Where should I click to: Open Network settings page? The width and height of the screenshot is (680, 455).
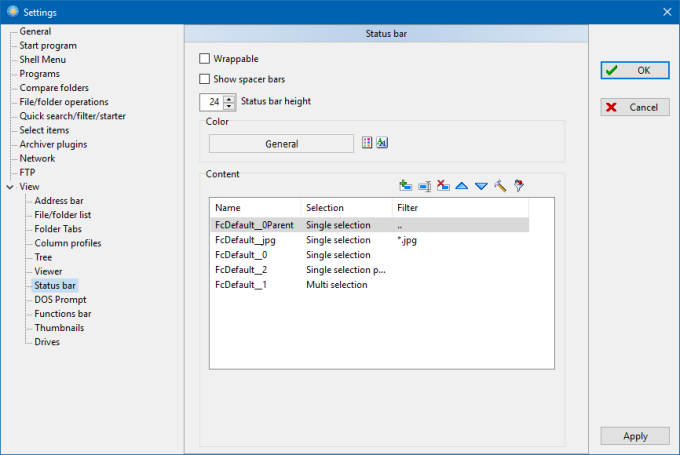tap(37, 158)
